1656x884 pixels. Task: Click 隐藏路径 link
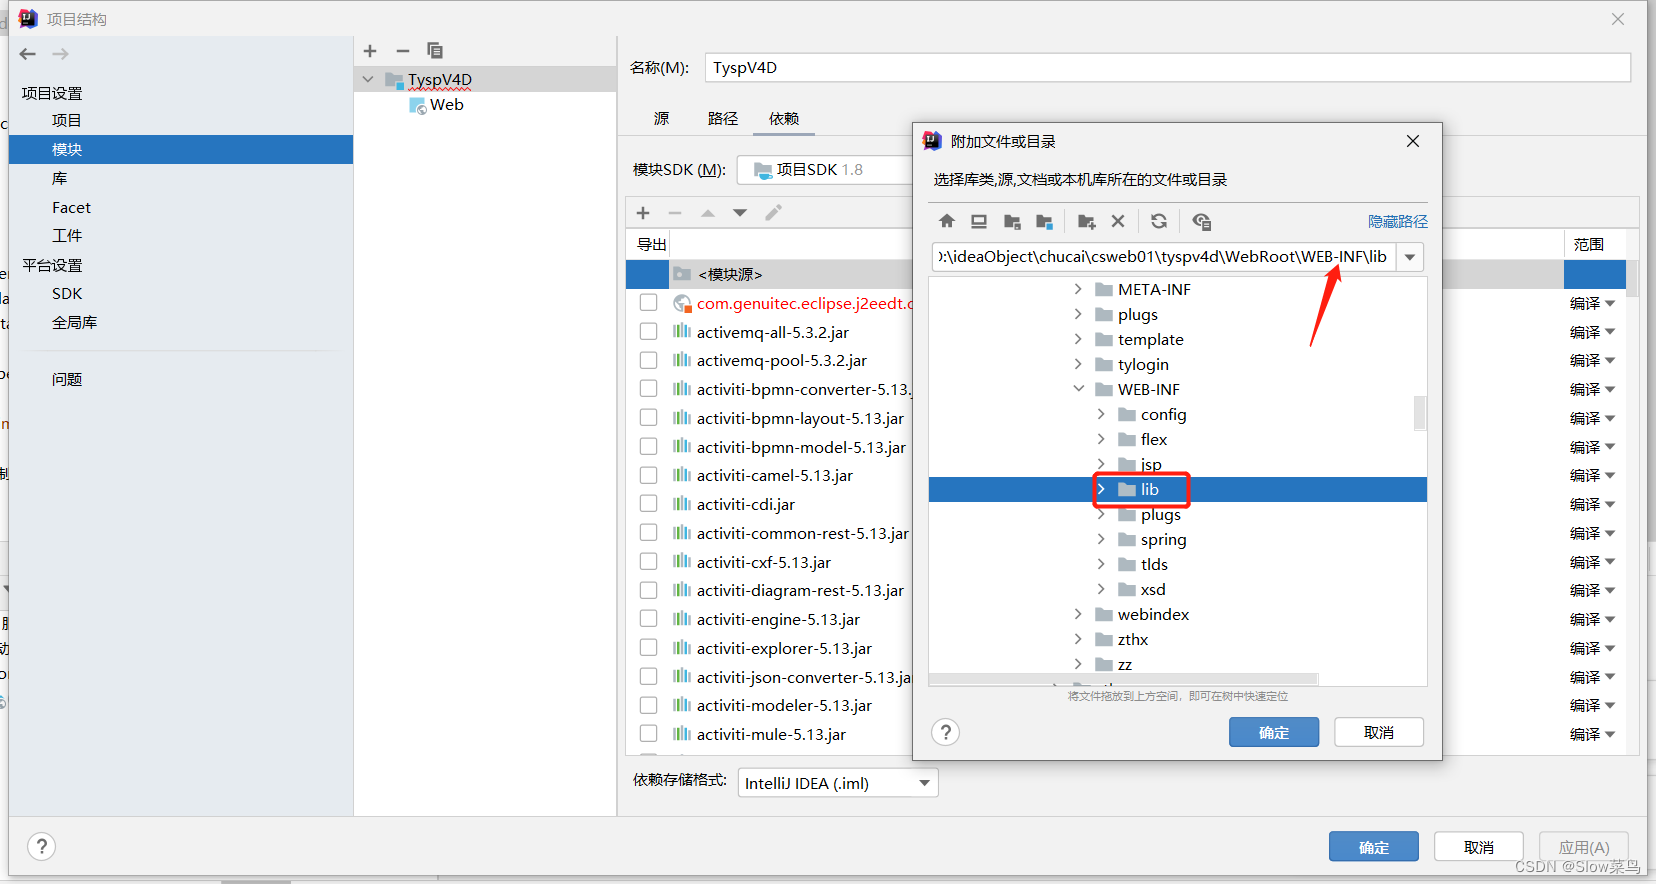1397,221
